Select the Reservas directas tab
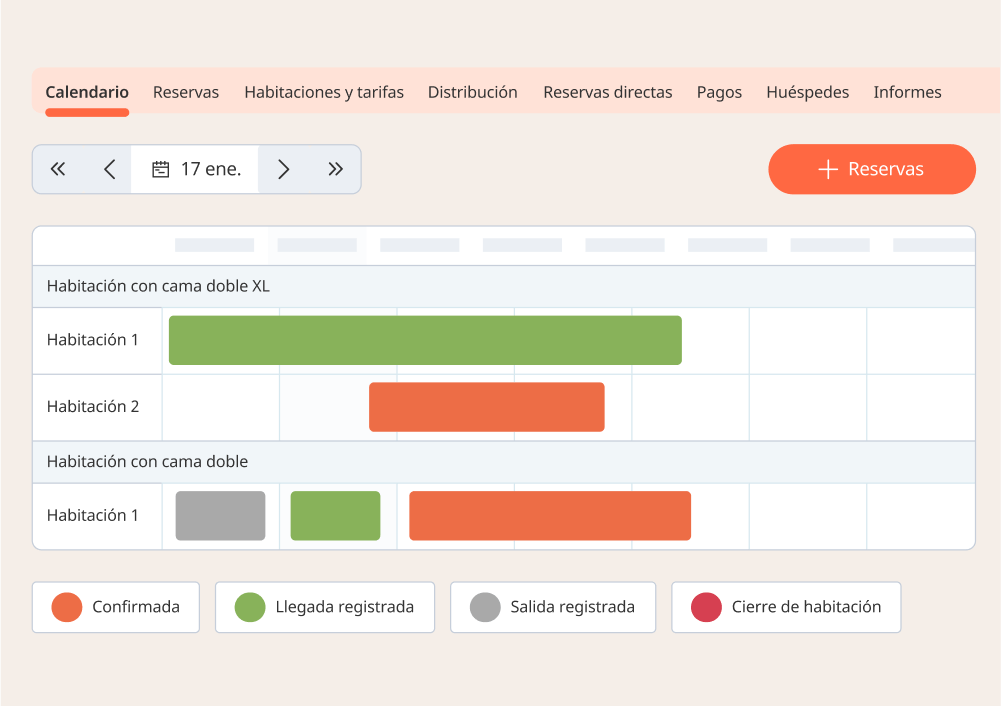The height and width of the screenshot is (706, 1001). 608,92
